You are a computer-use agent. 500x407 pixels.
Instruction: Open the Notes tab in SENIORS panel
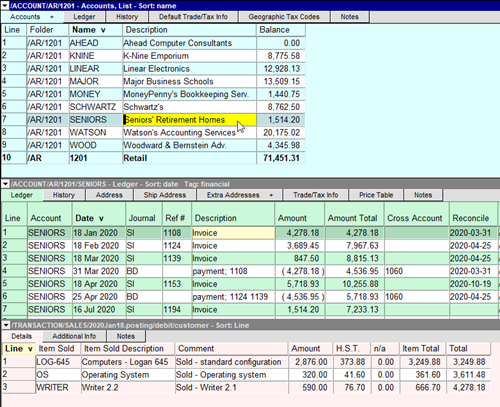(423, 195)
